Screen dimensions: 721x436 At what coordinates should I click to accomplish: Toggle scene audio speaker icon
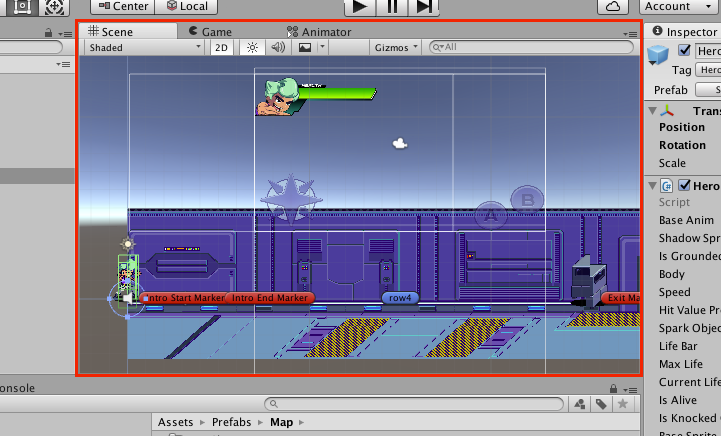278,47
